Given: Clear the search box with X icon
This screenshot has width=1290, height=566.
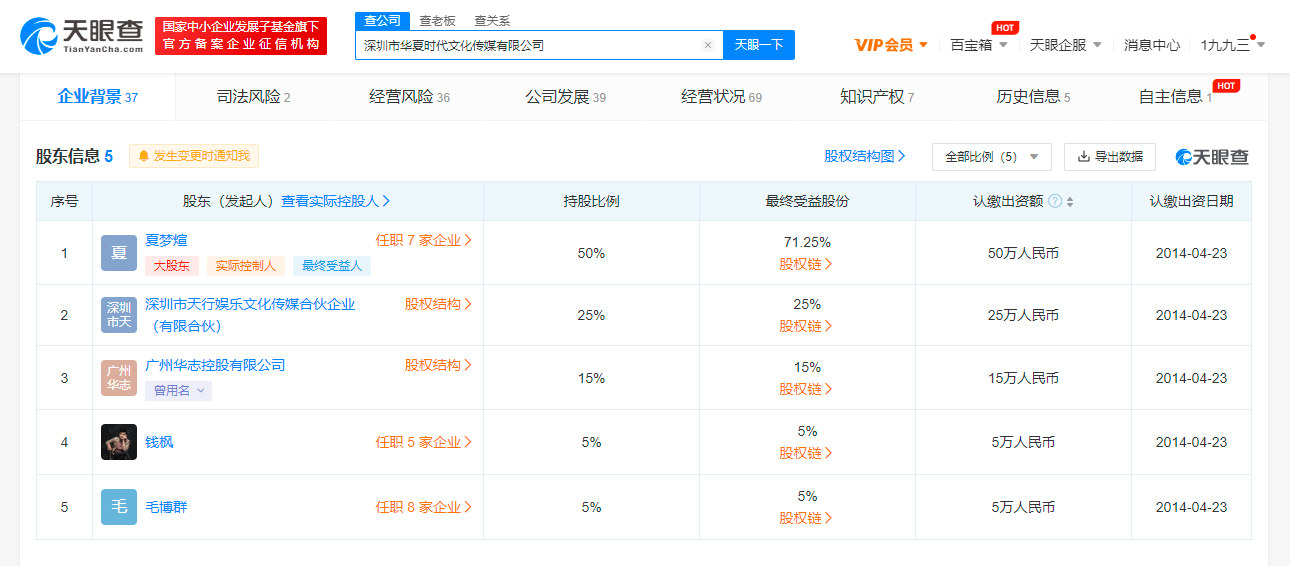Looking at the screenshot, I should coord(708,45).
